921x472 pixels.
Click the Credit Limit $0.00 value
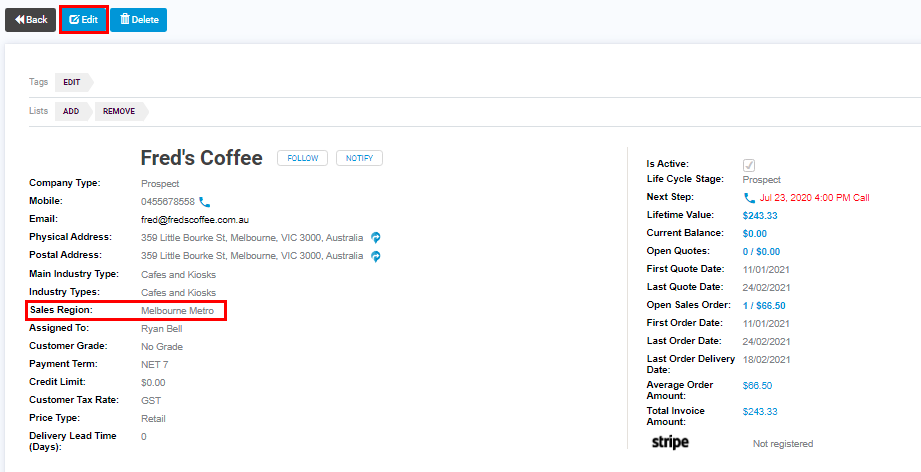coord(153,383)
